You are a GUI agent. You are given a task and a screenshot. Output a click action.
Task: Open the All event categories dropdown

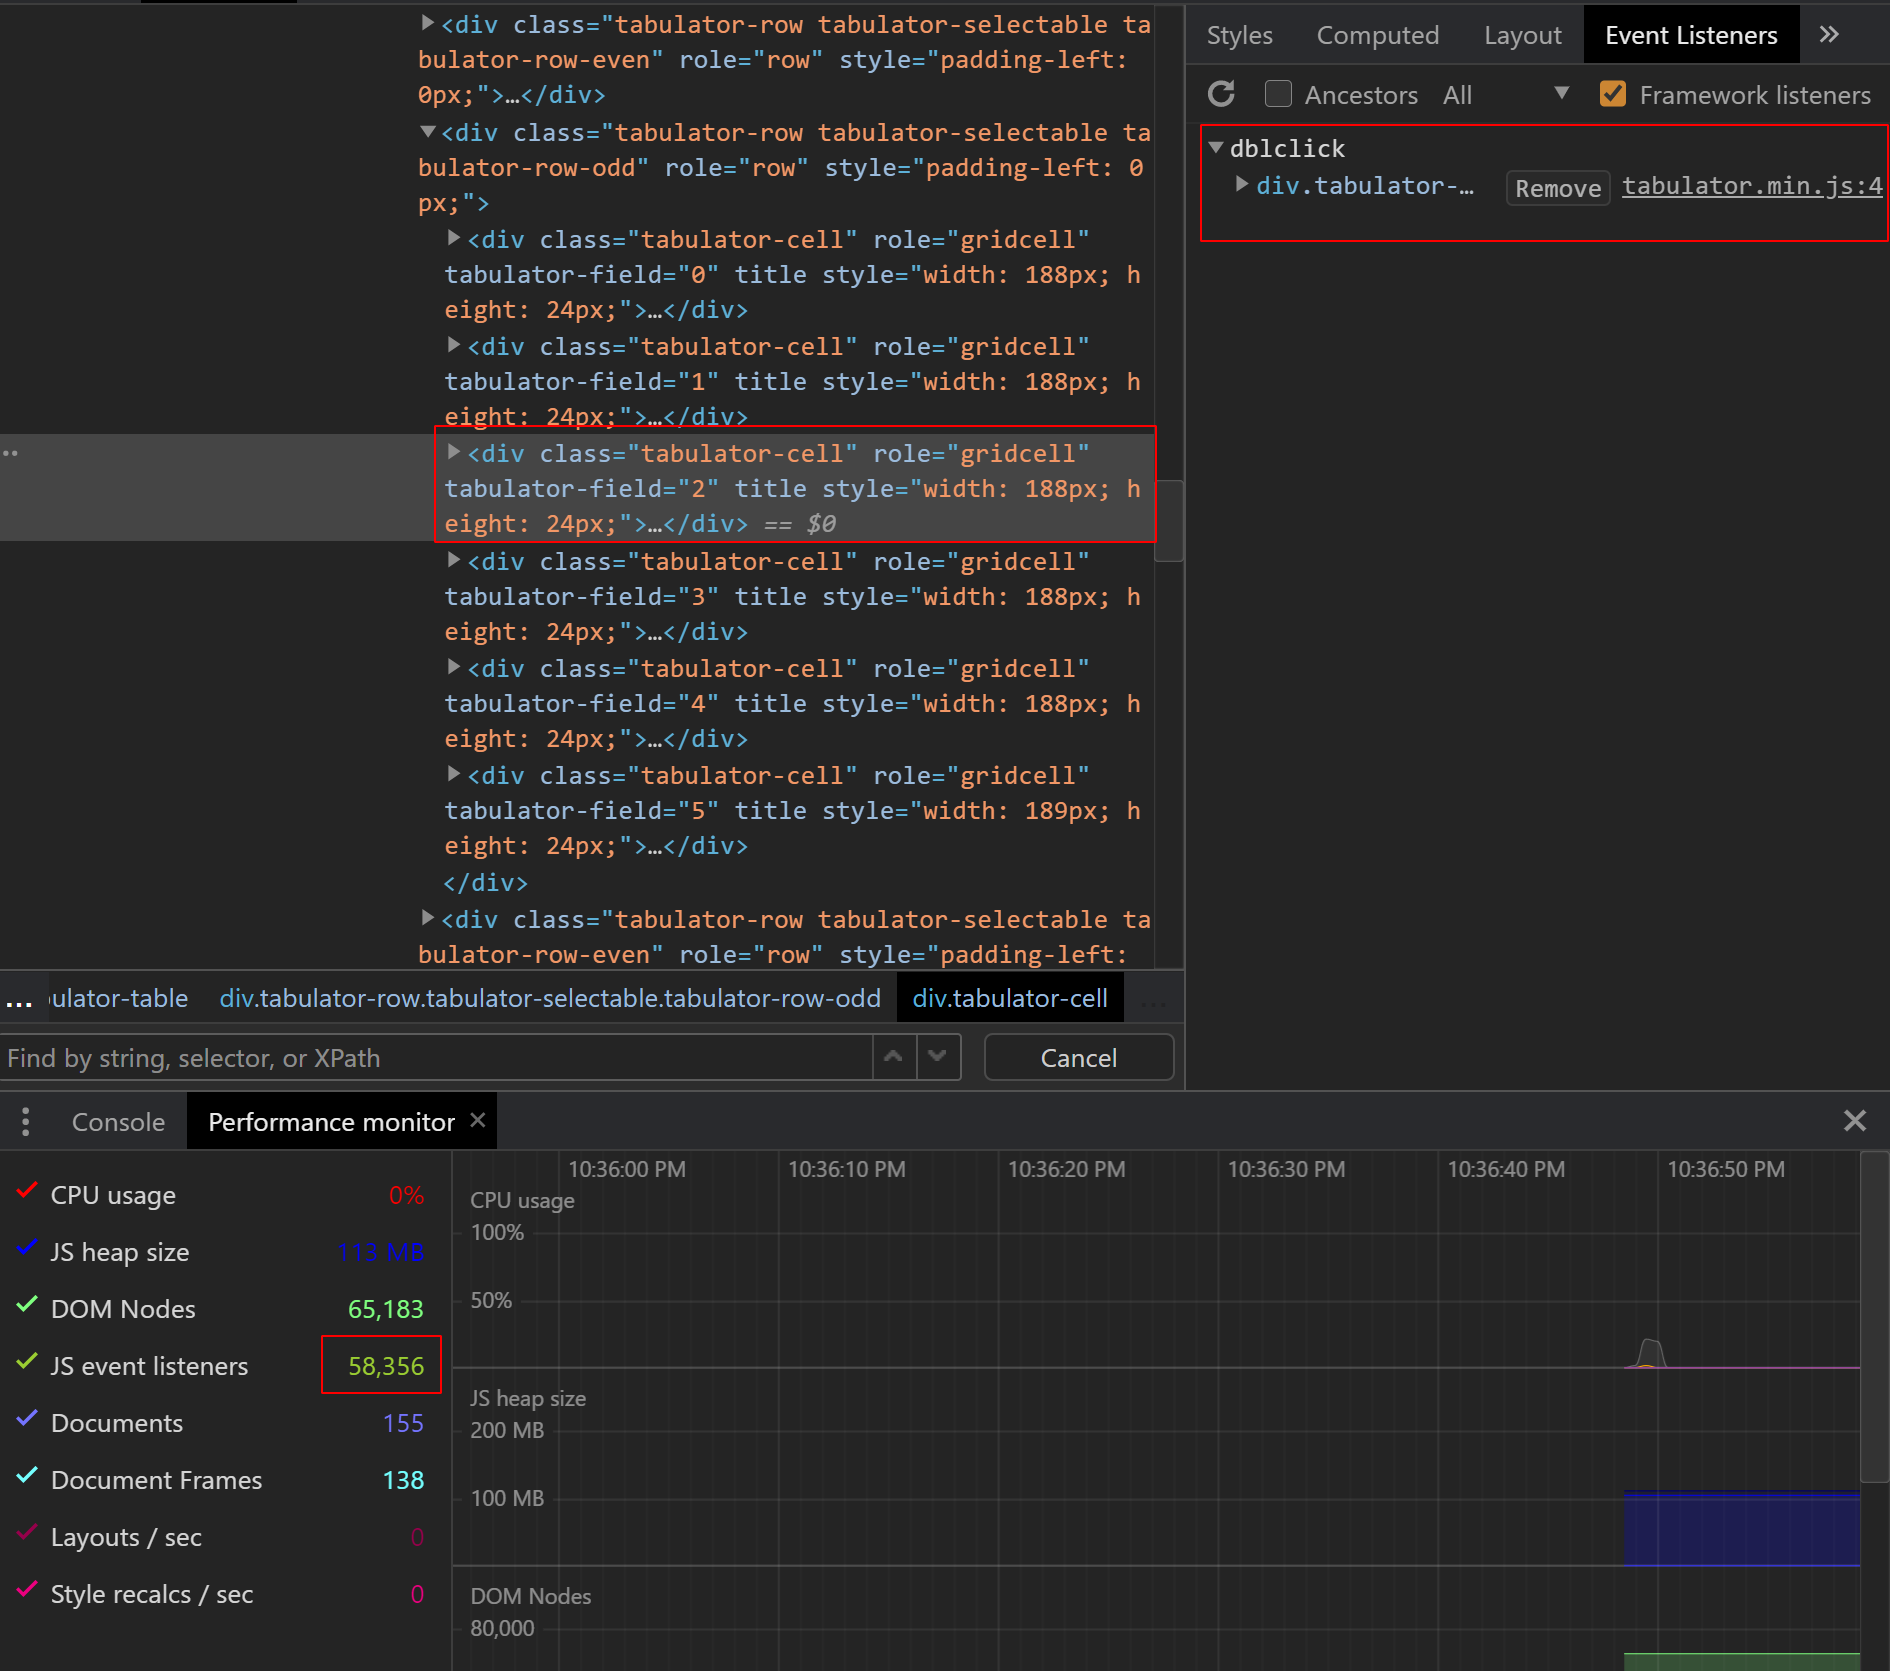pos(1560,93)
